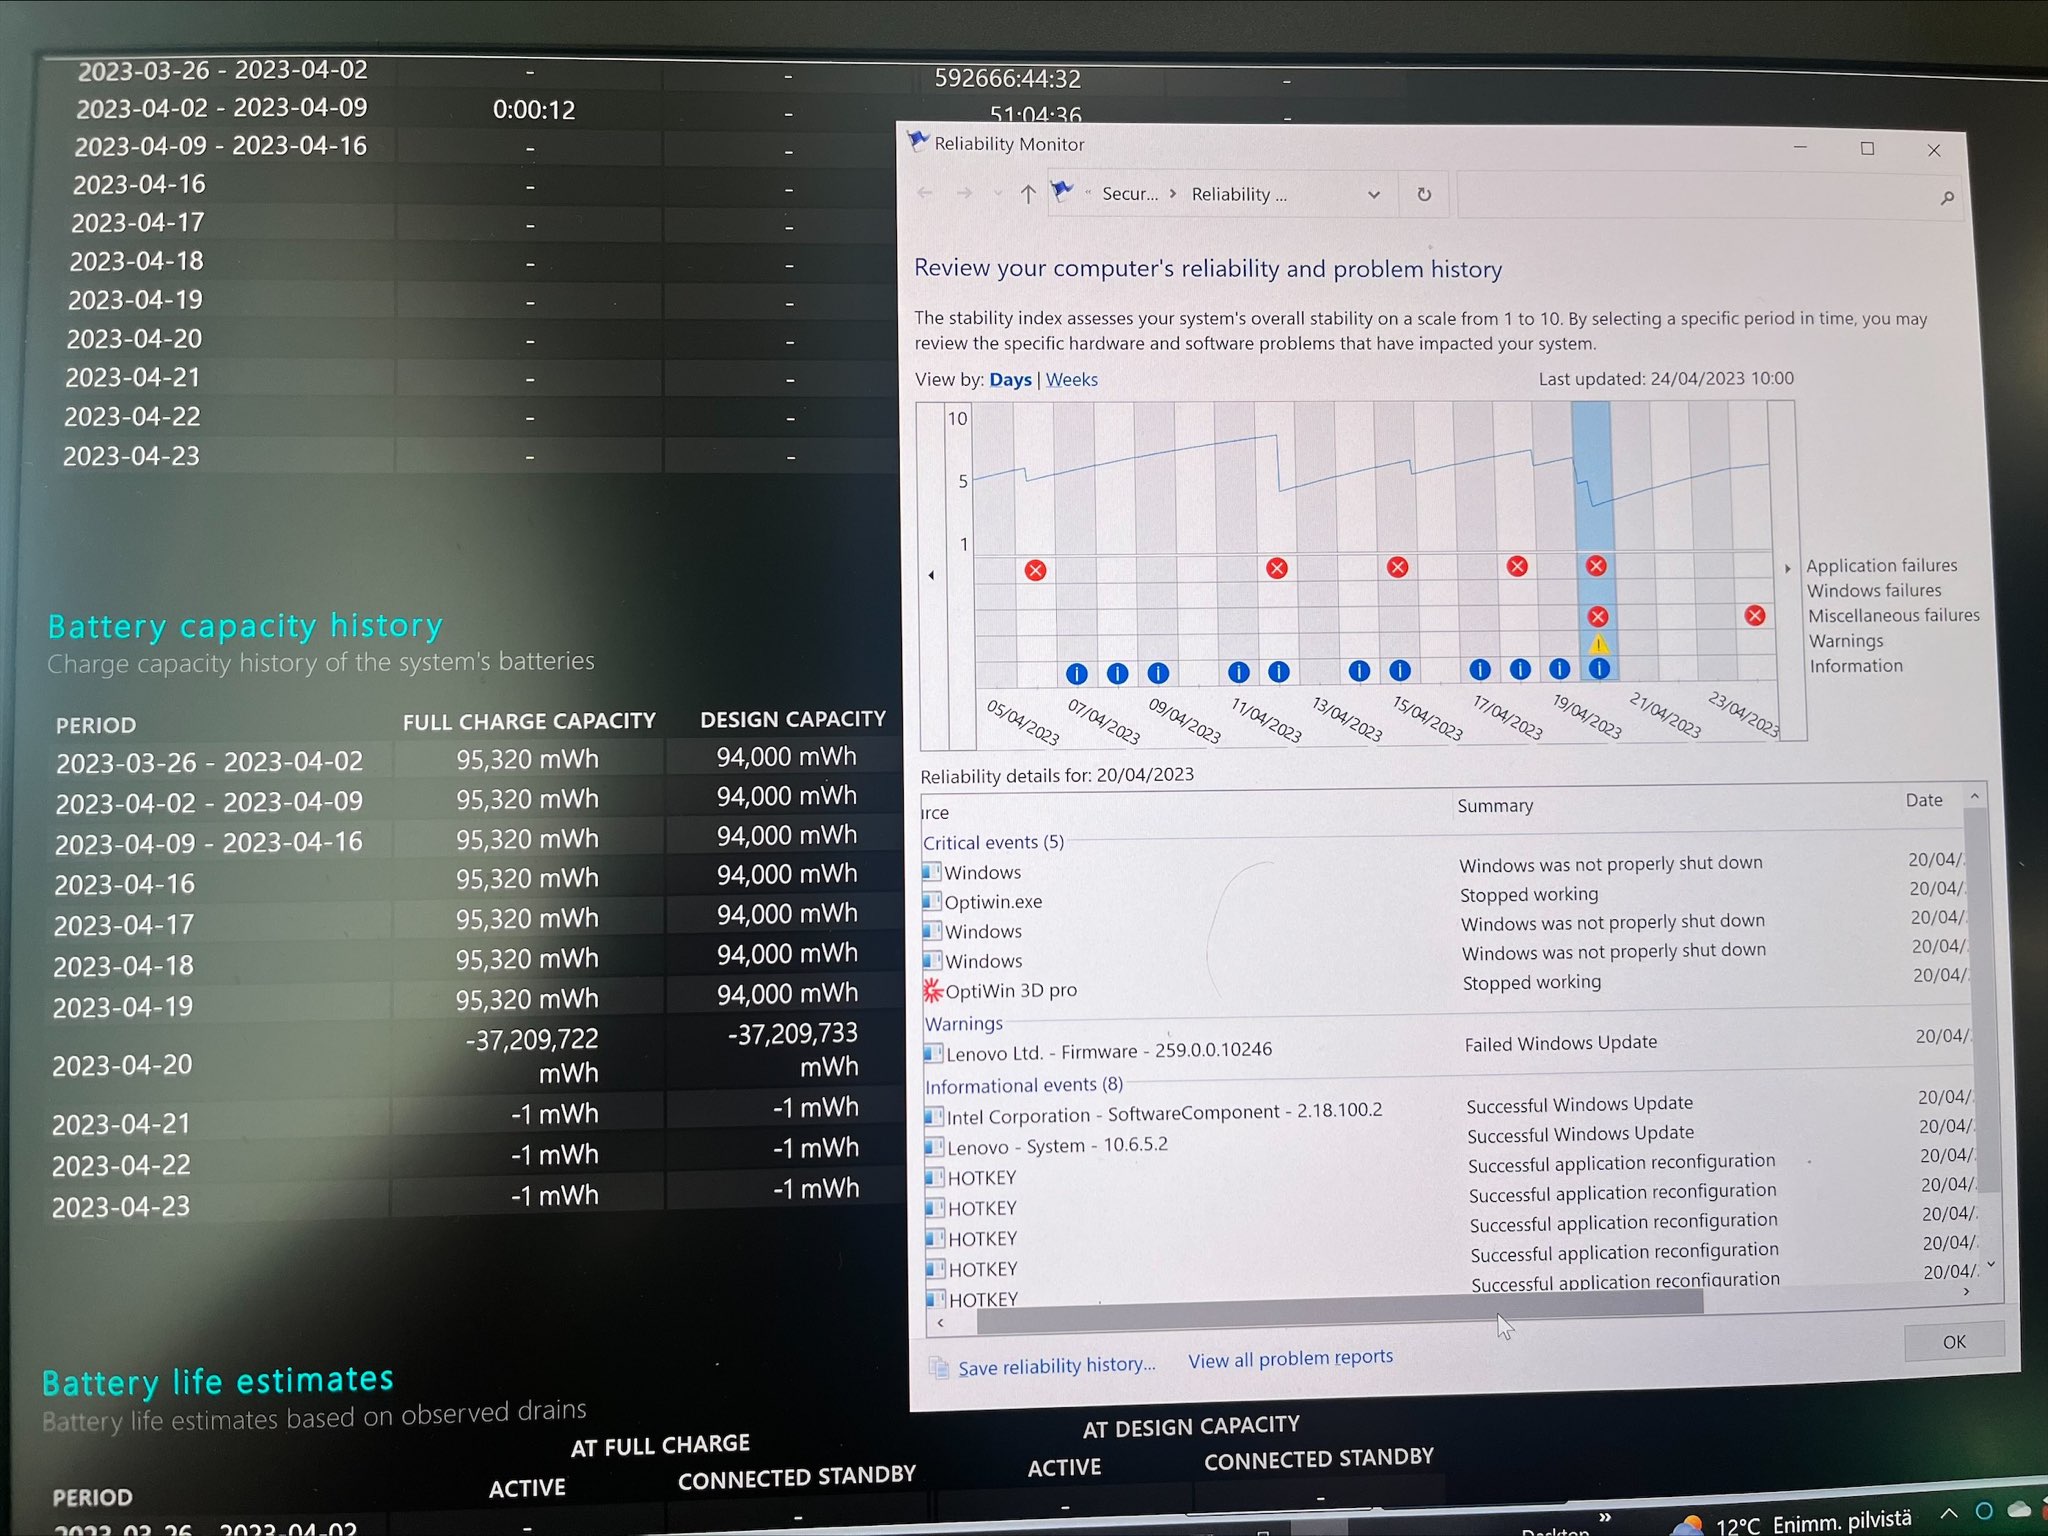Click the information icon for 19/04/2023
This screenshot has height=1536, width=2048.
tap(1559, 669)
